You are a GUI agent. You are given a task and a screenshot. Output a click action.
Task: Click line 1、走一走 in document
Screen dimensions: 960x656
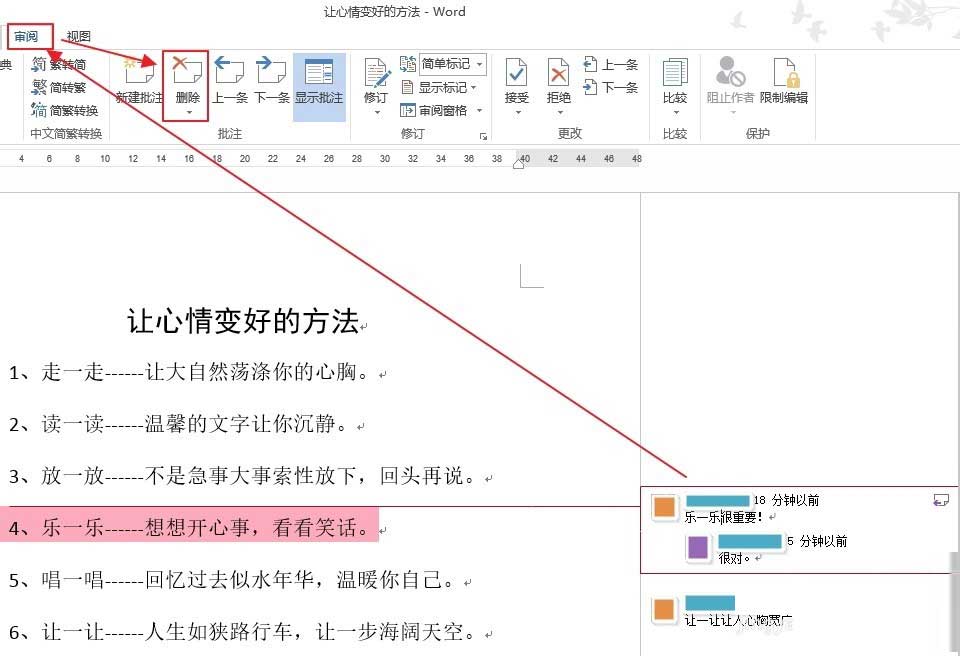coord(190,372)
